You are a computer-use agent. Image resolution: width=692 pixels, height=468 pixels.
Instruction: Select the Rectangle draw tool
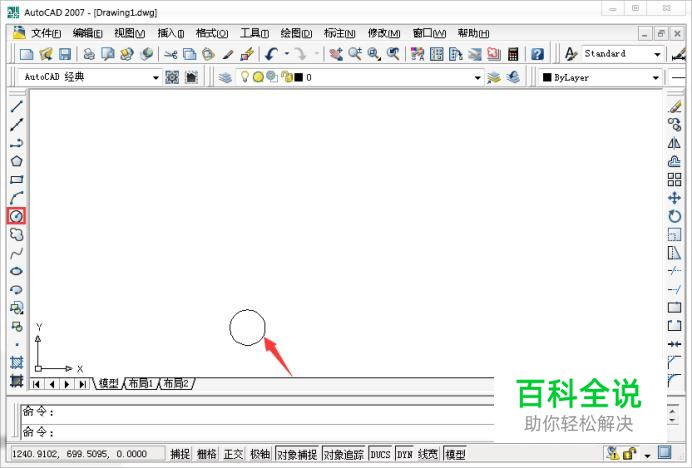16,180
